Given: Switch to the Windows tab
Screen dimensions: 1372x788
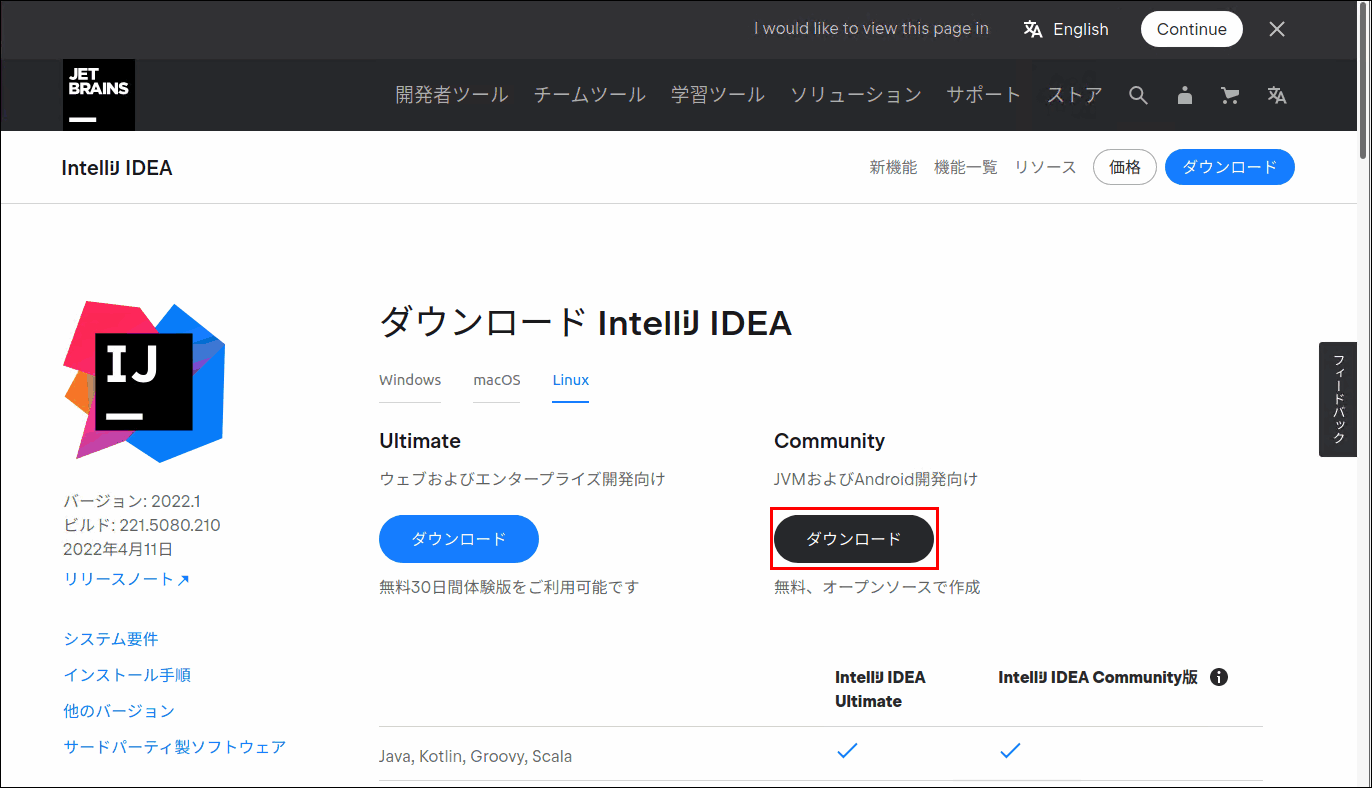Looking at the screenshot, I should (x=410, y=380).
